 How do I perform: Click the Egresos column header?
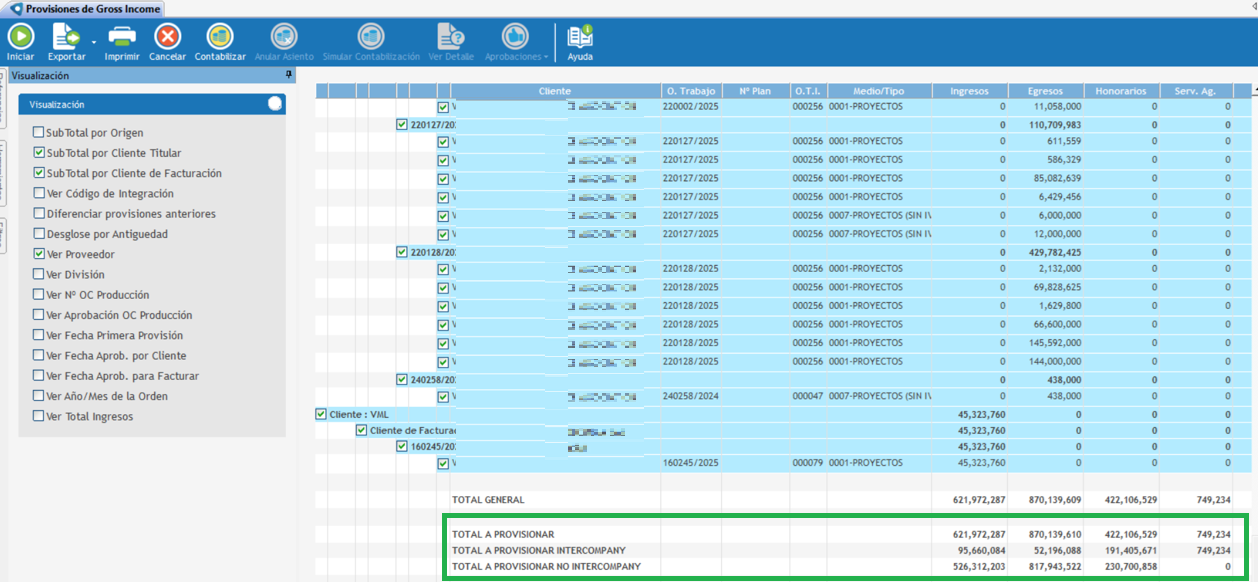1045,91
